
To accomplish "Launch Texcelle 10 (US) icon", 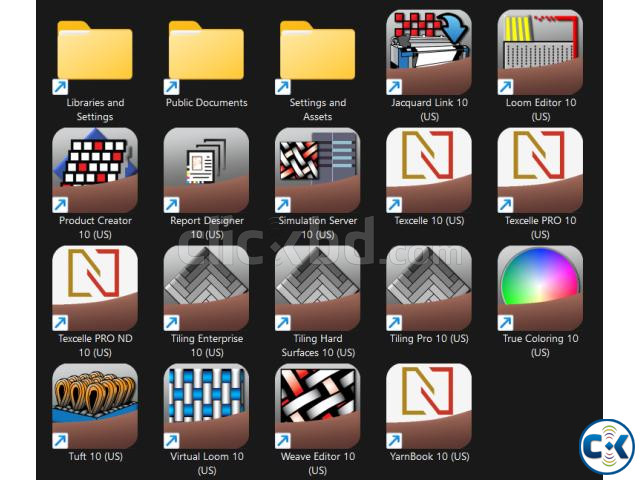I will (429, 170).
